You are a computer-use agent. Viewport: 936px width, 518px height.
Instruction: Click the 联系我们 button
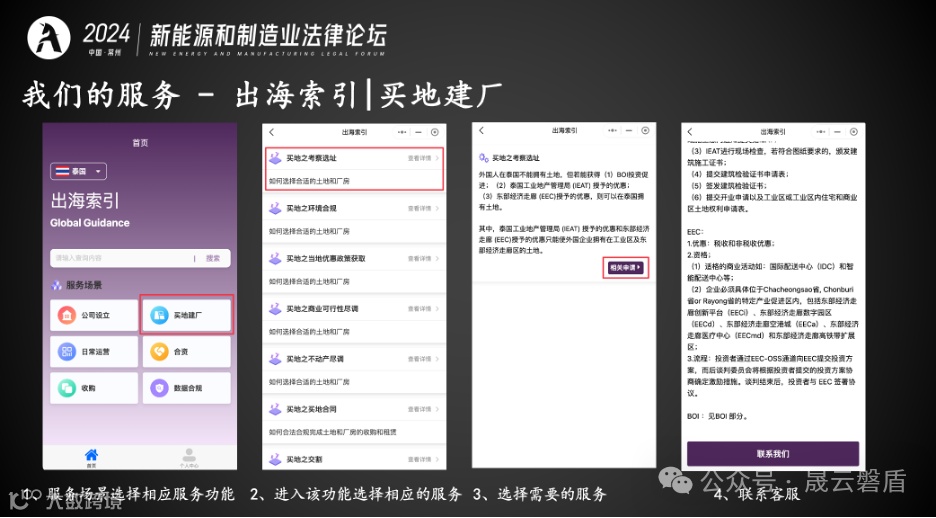pos(773,454)
